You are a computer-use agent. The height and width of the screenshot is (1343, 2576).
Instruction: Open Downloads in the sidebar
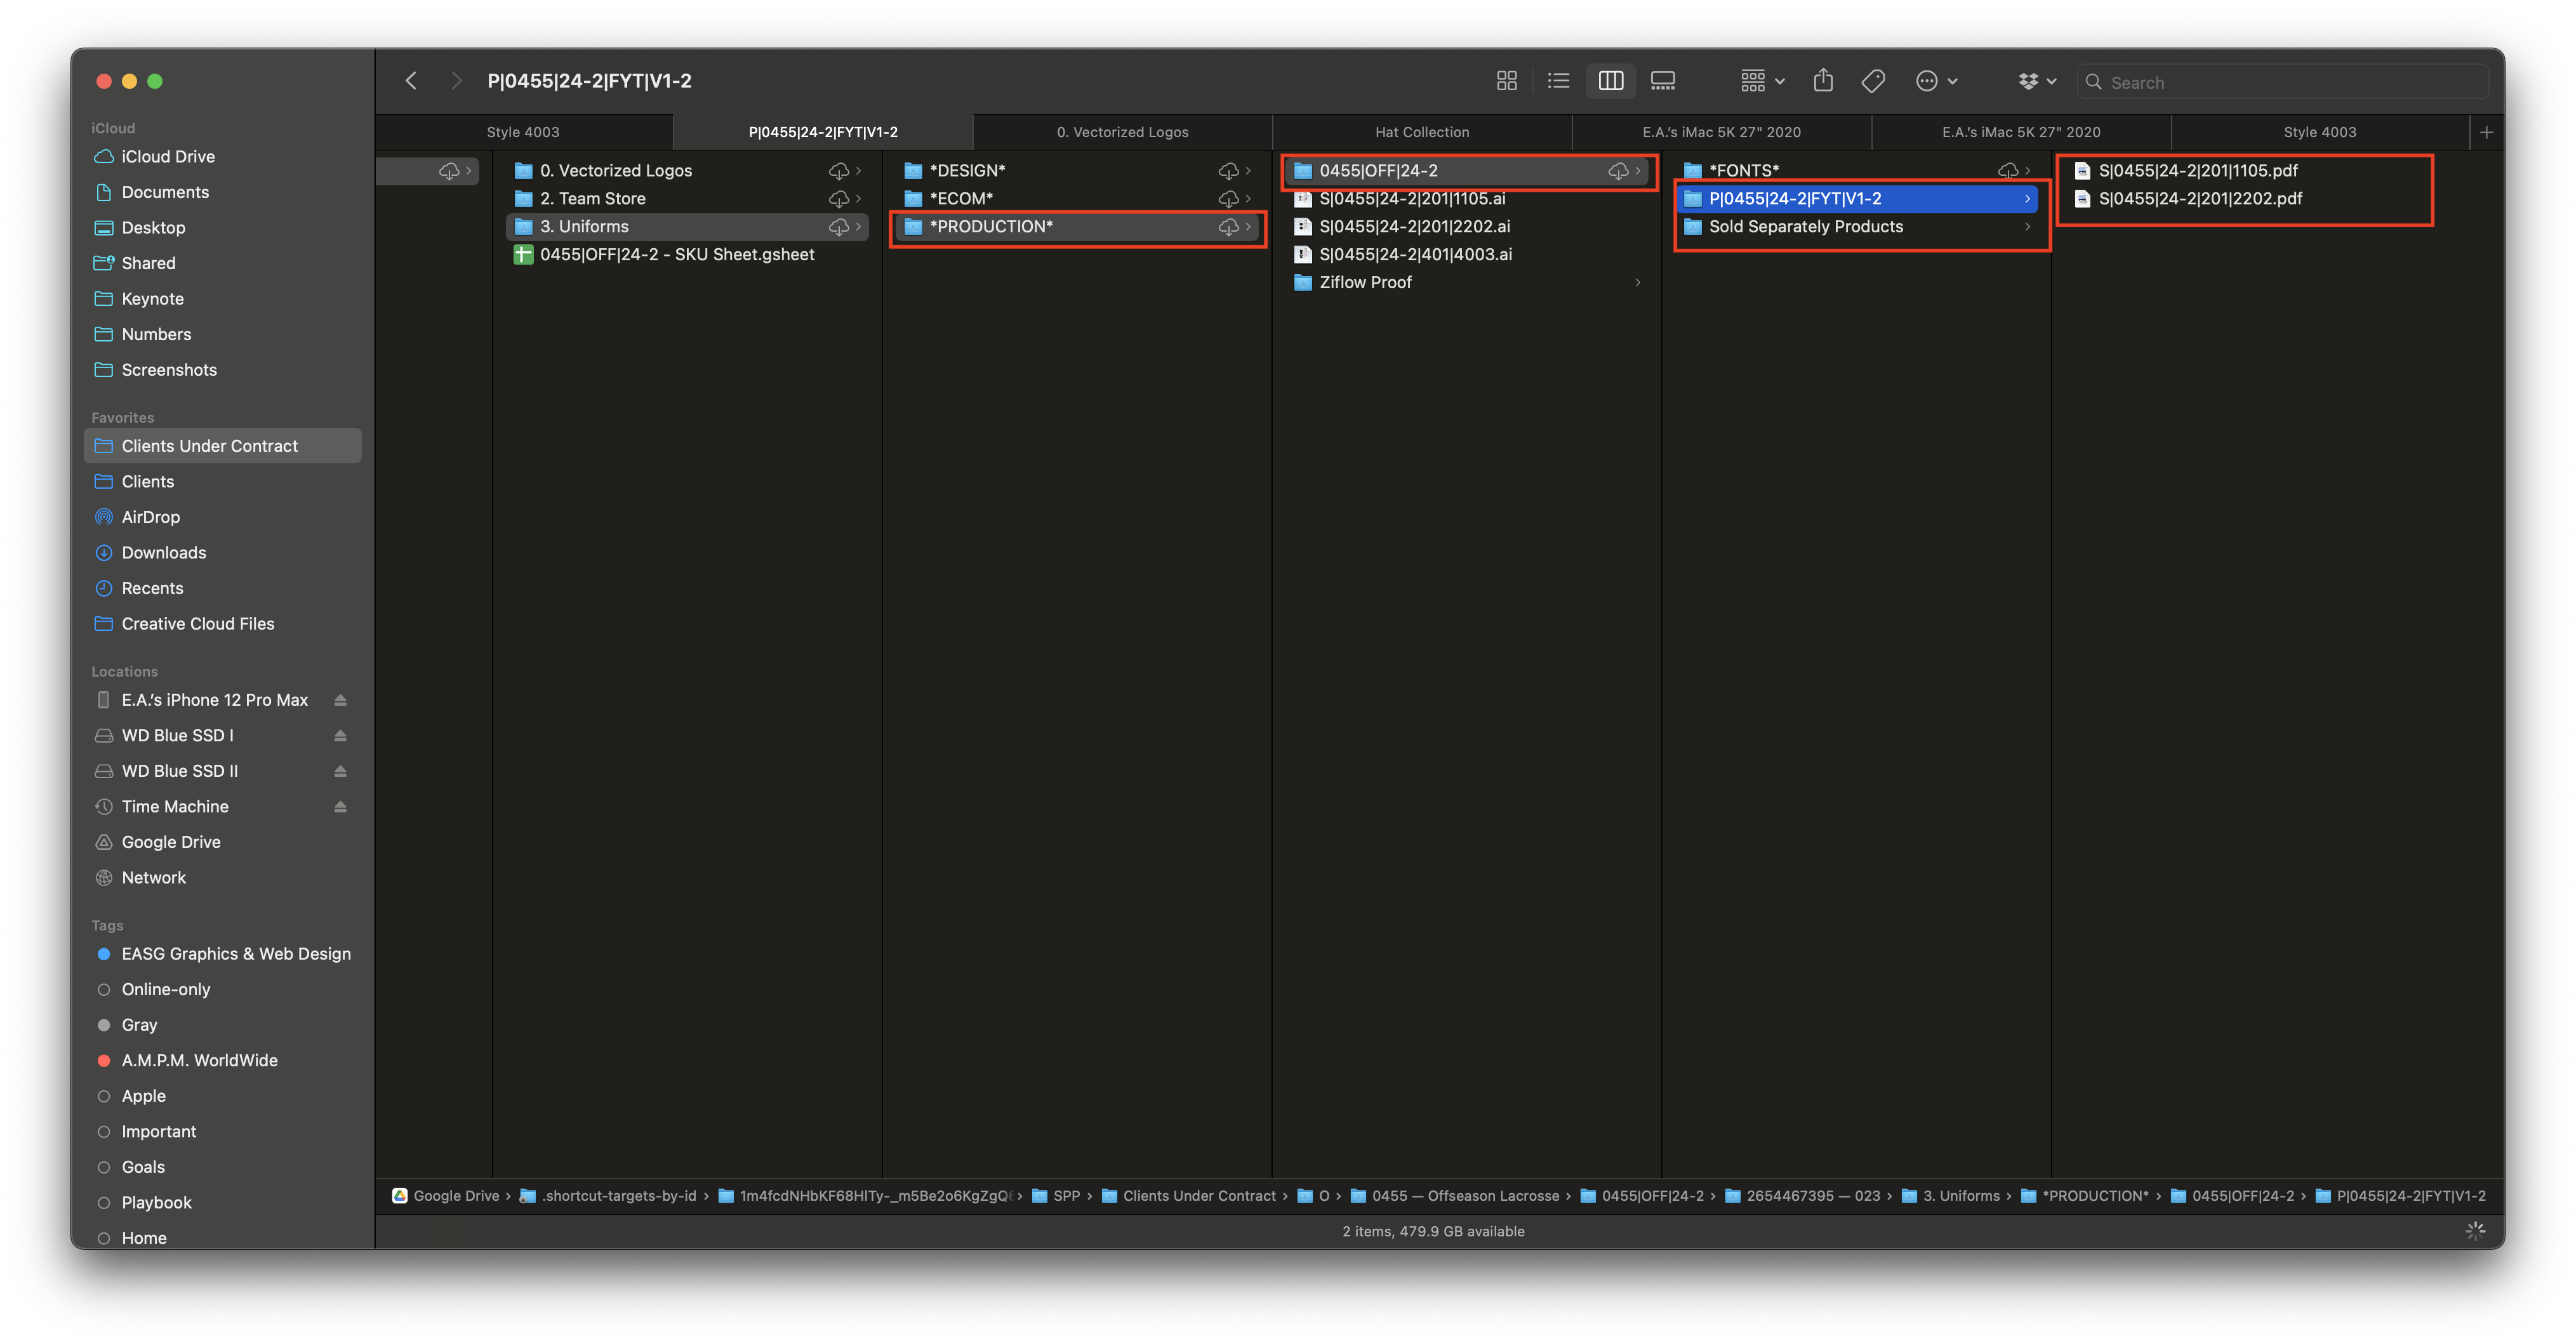click(163, 553)
